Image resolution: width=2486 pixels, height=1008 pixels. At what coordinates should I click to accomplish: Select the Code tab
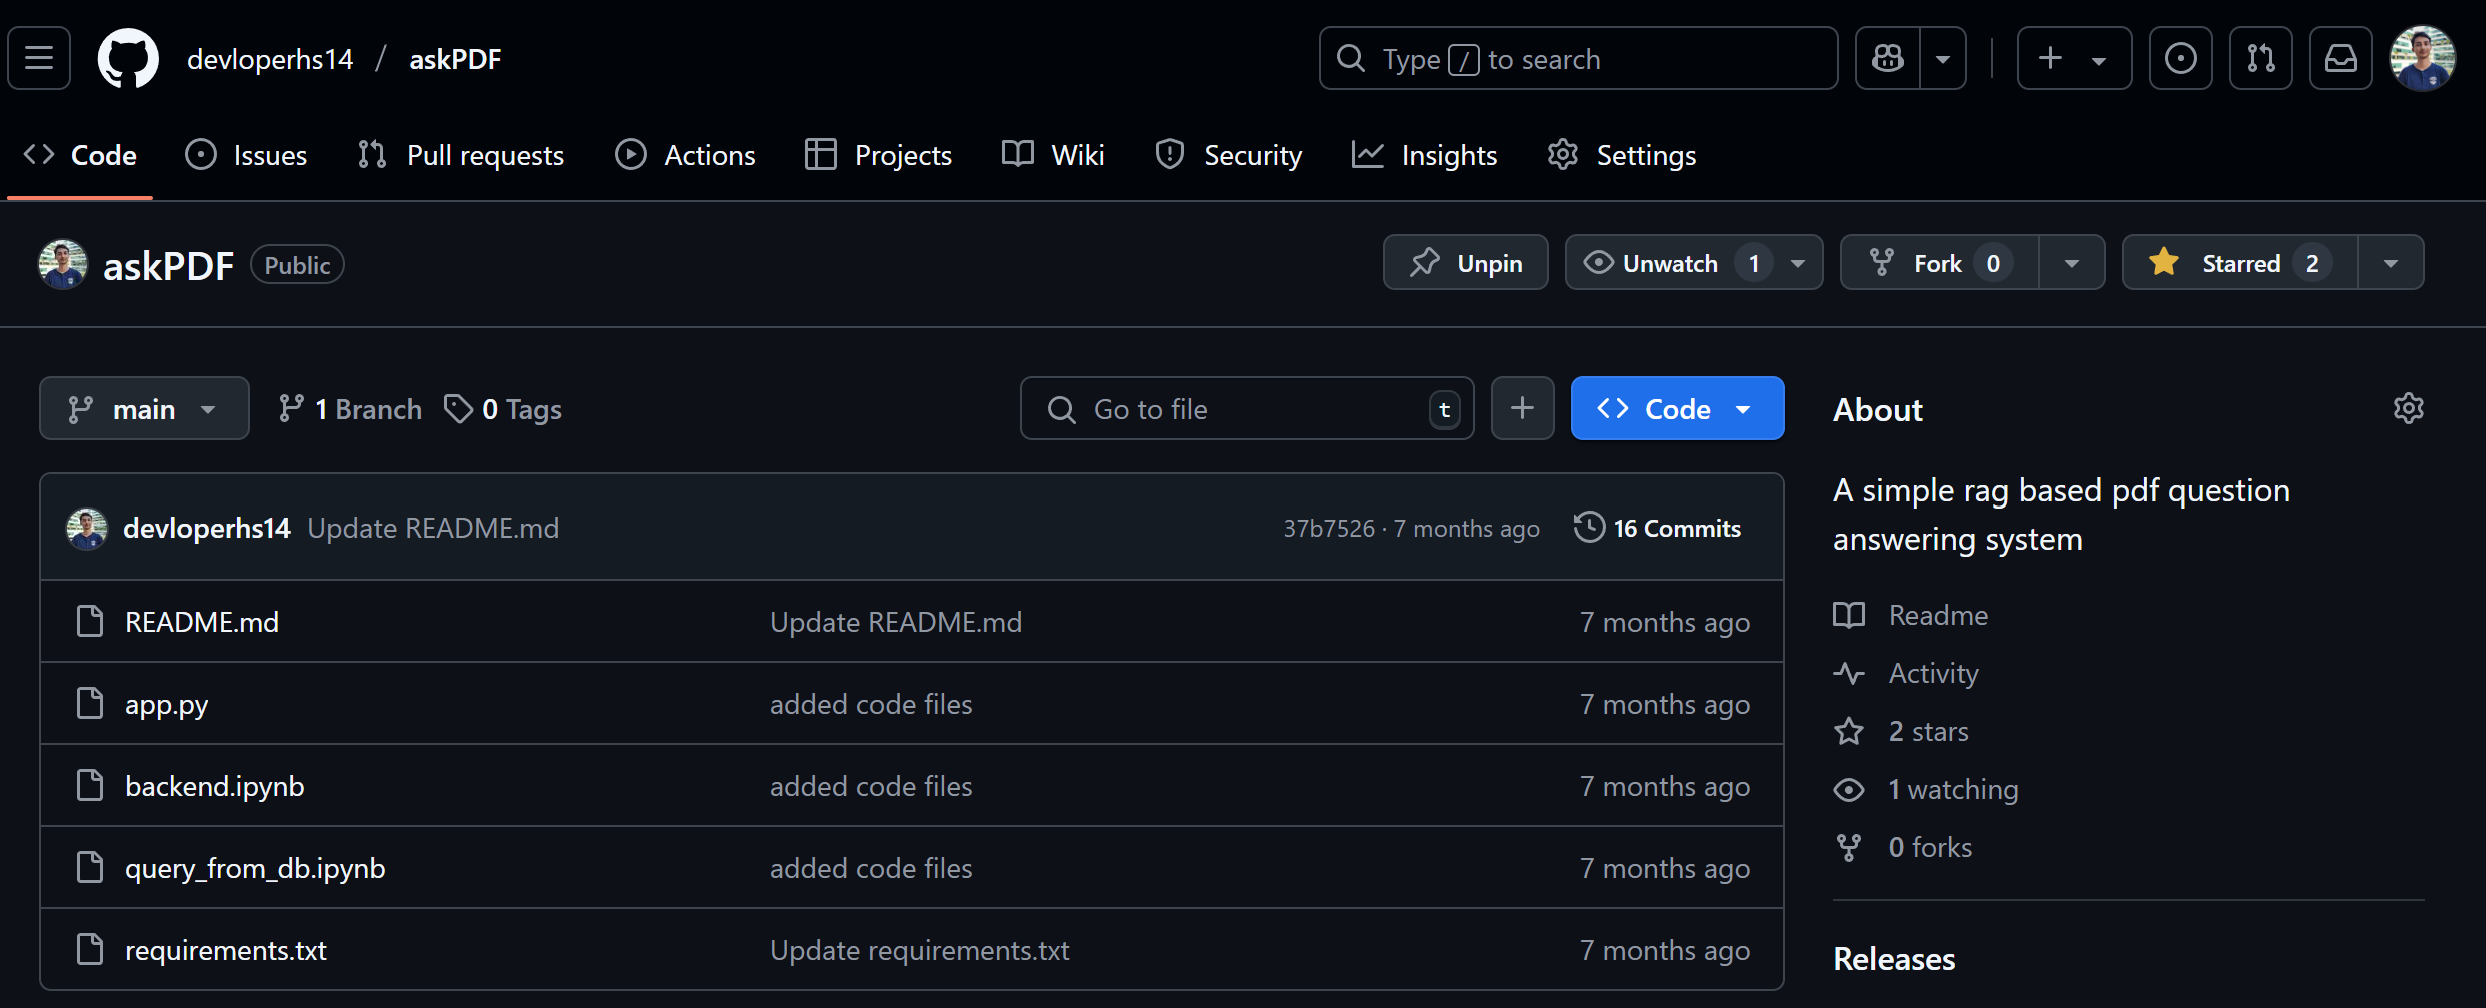(80, 155)
